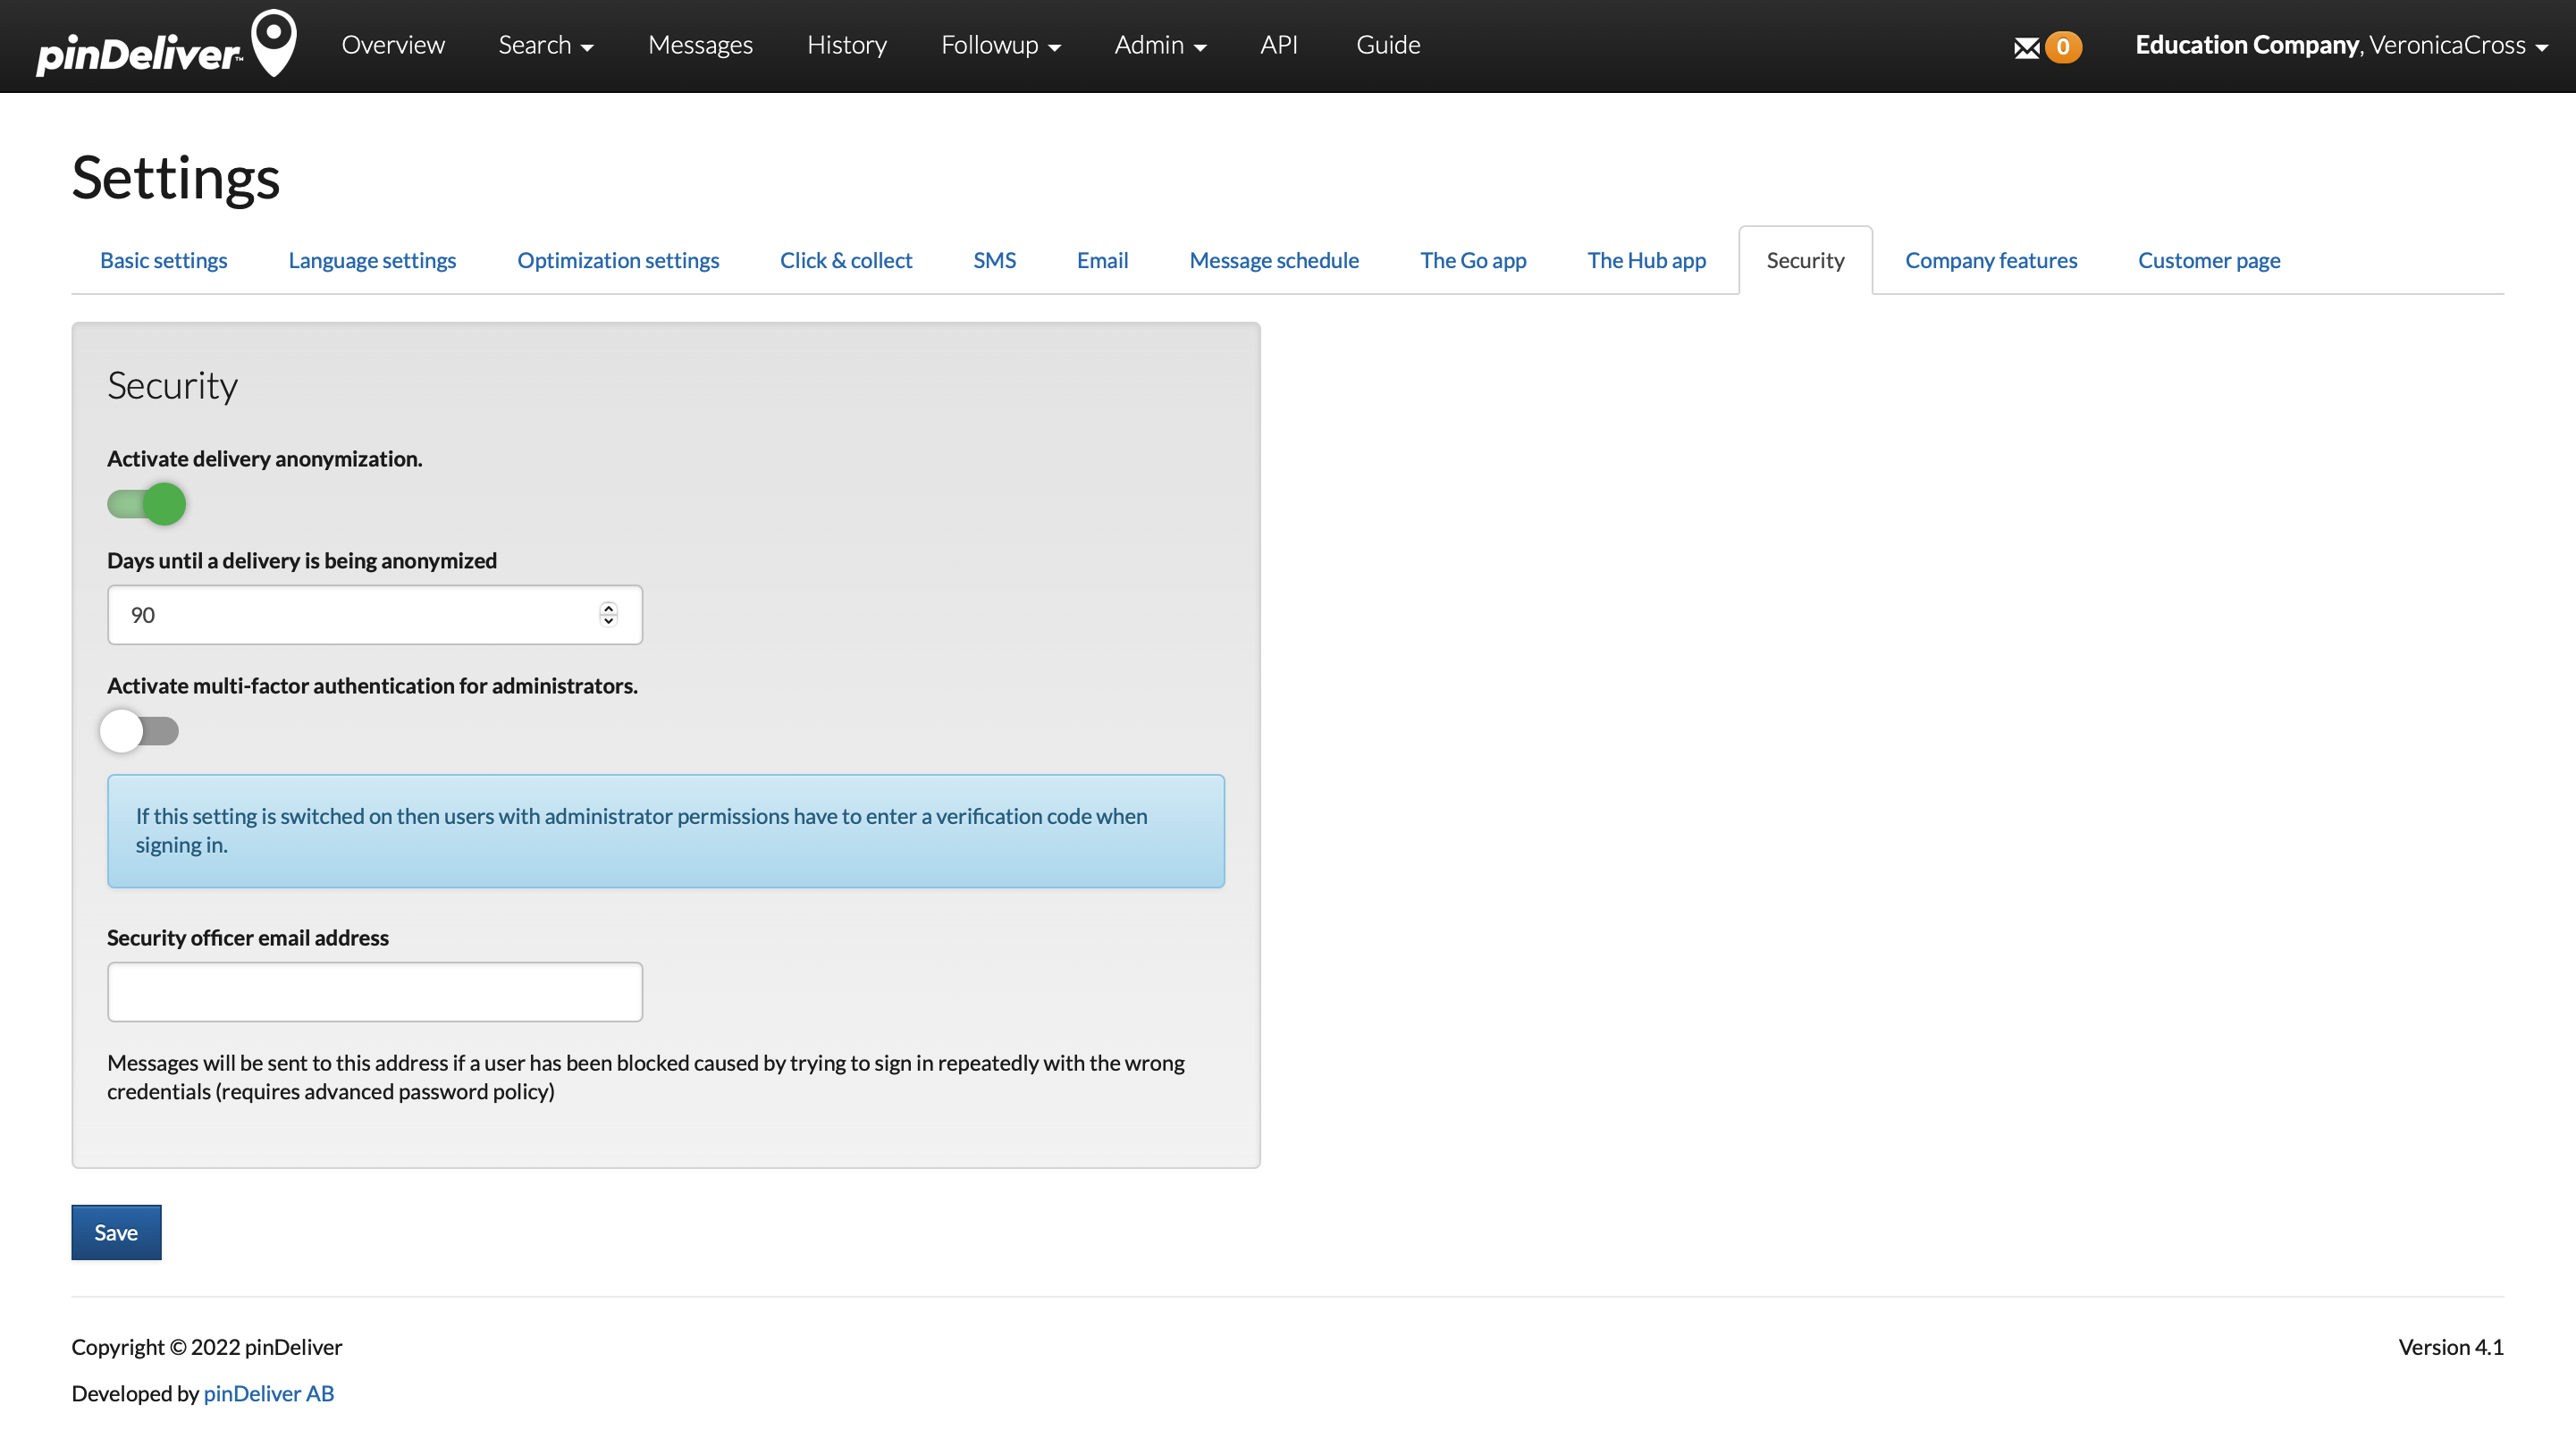Select the Security tab
Screen dimensions: 2576x1455
pyautogui.click(x=1805, y=260)
